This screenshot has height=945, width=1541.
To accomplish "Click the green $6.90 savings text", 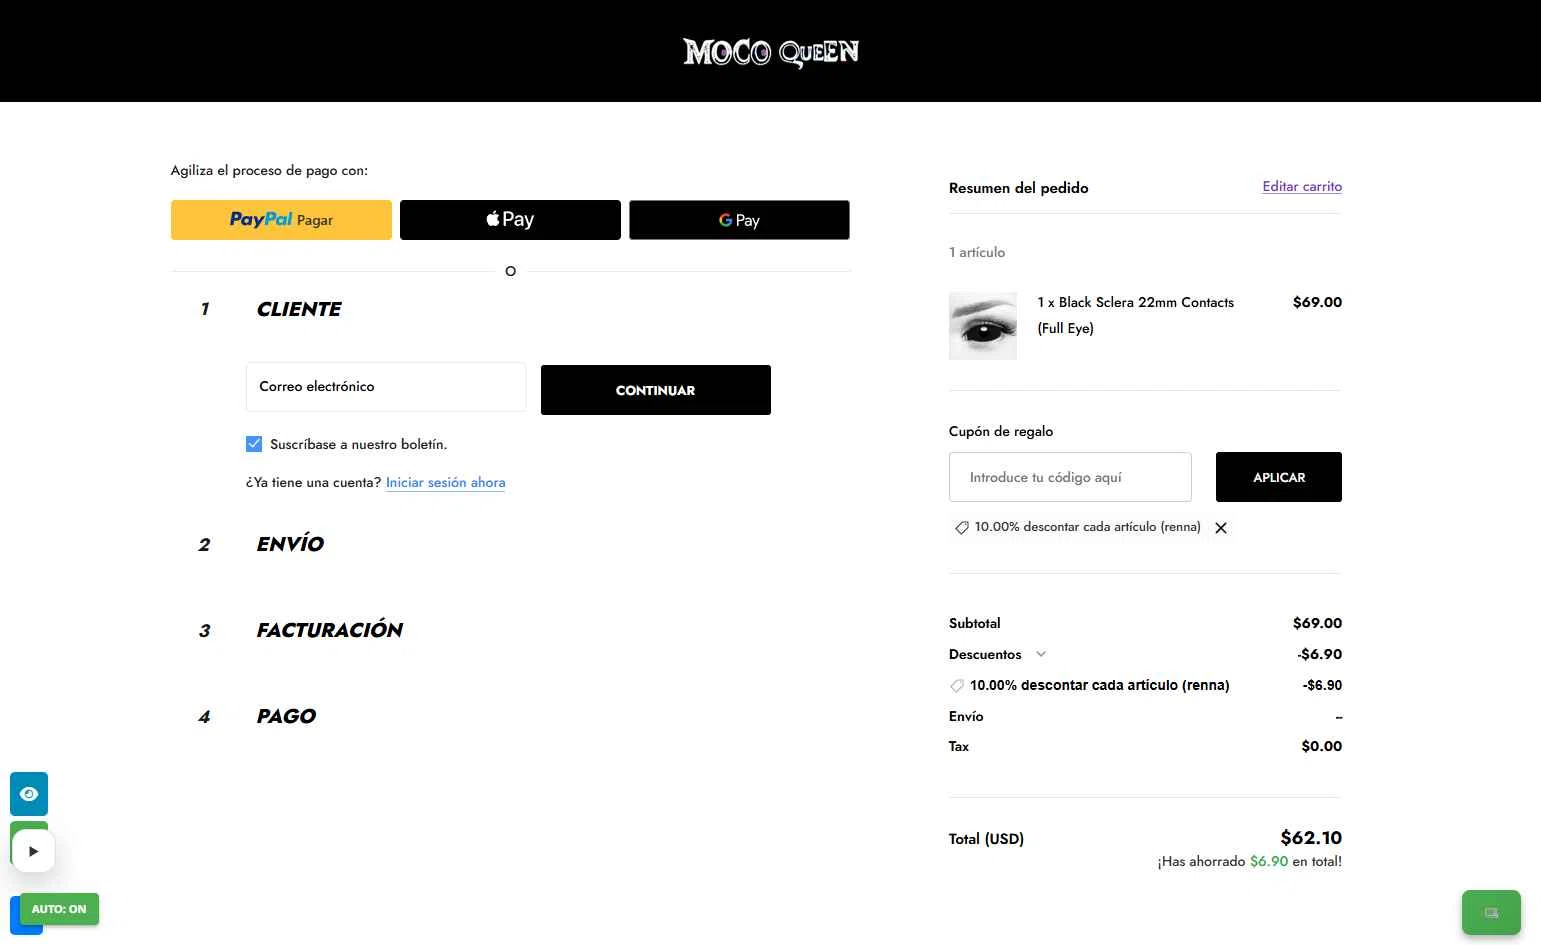I will point(1269,861).
